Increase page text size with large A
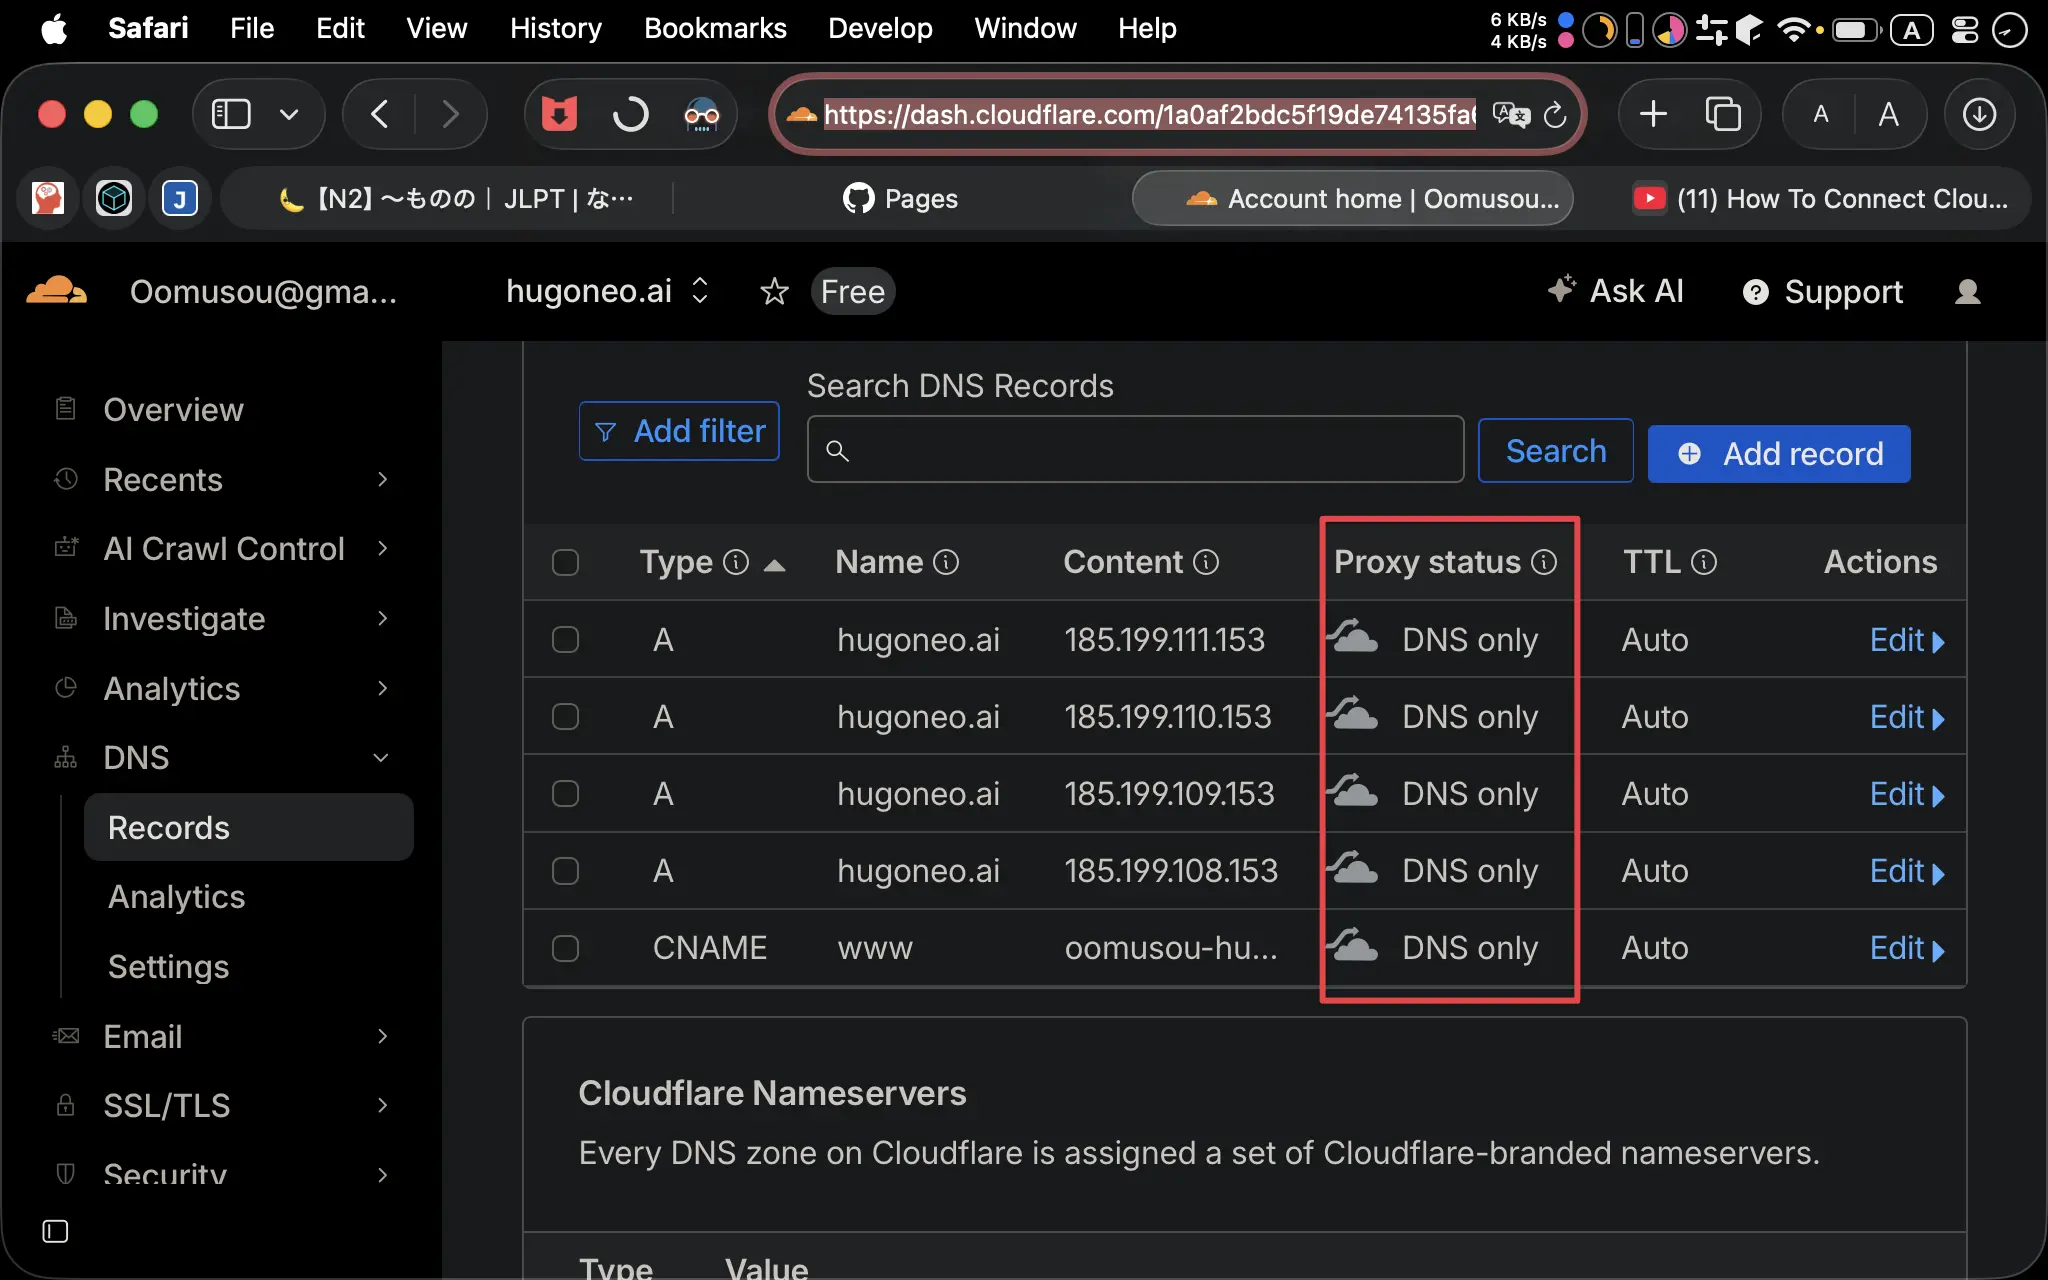This screenshot has width=2048, height=1280. 1888,114
